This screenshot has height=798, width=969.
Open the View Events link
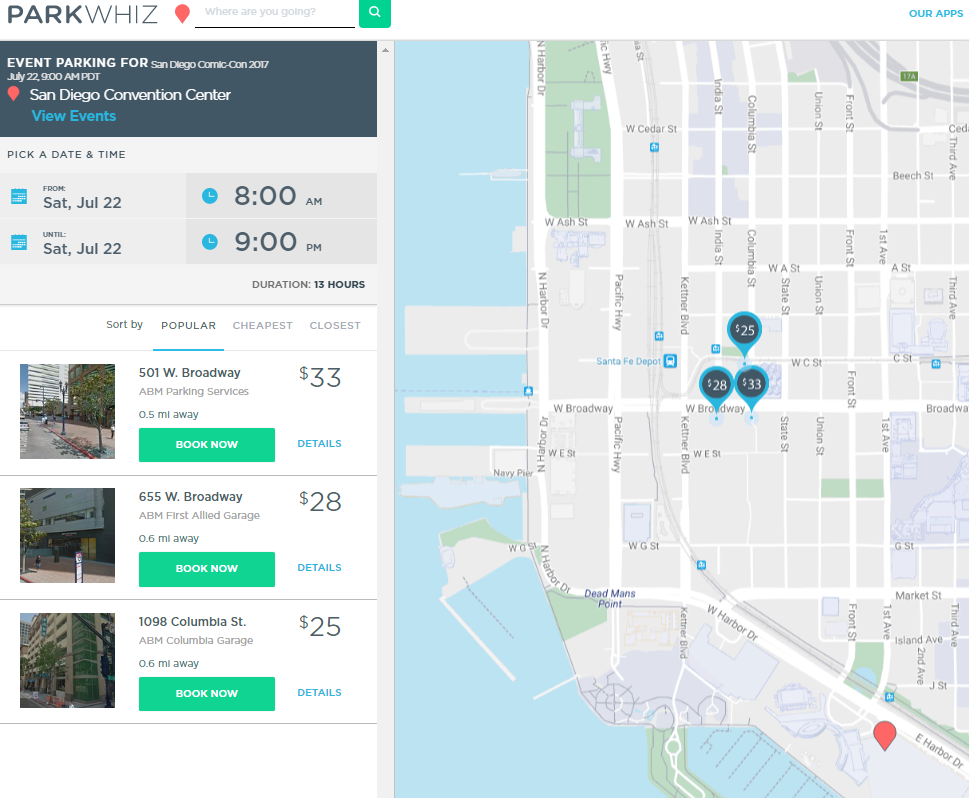tap(74, 116)
